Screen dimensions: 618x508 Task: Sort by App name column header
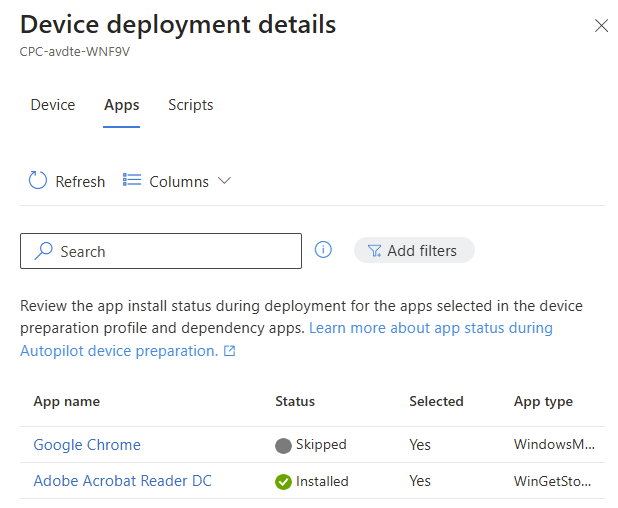click(67, 401)
